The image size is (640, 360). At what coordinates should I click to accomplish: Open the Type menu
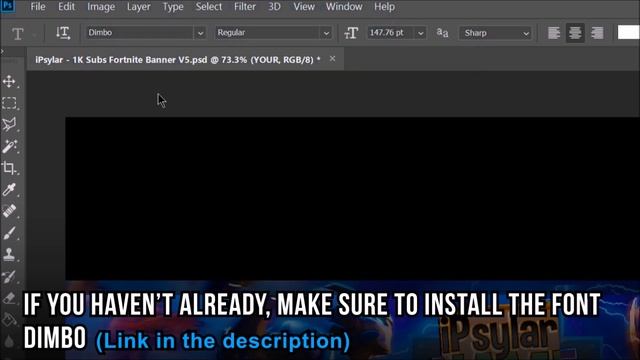pos(173,7)
